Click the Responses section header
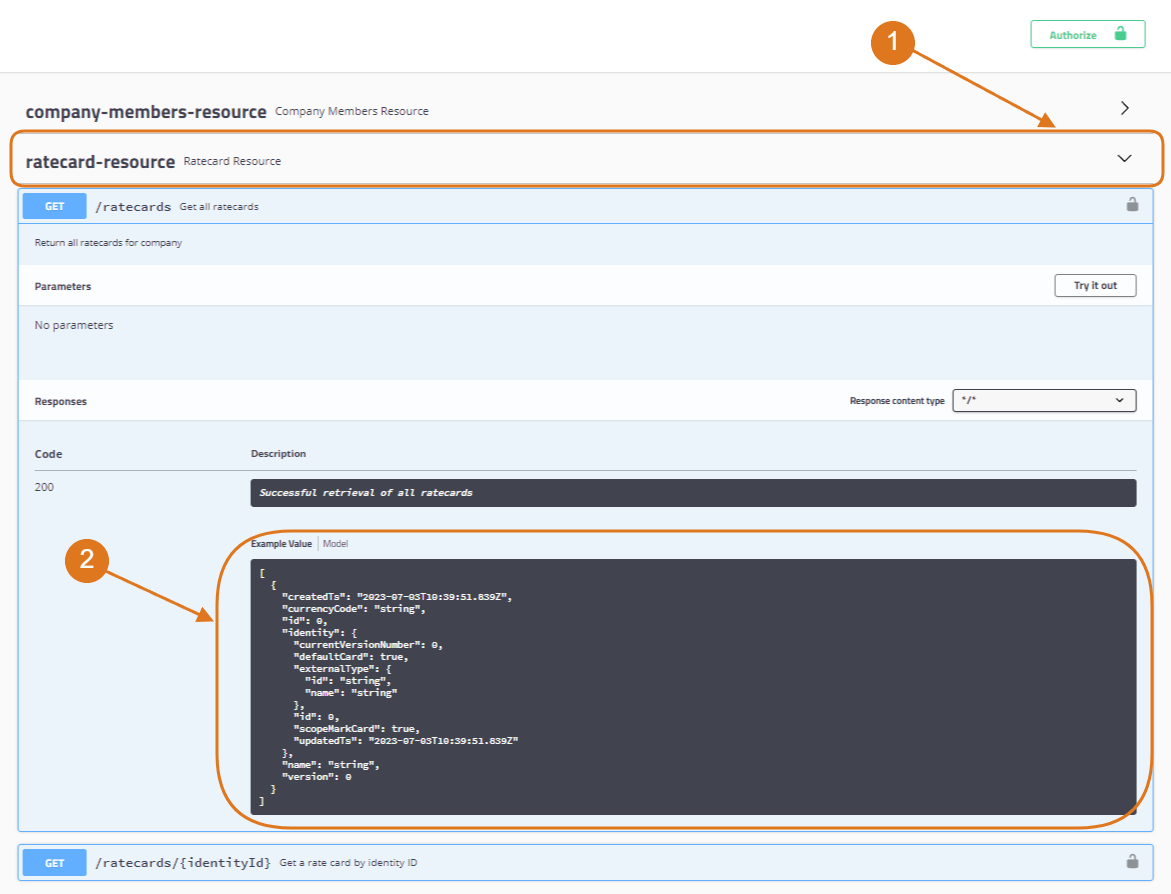Viewport: 1171px width, 894px height. [60, 401]
